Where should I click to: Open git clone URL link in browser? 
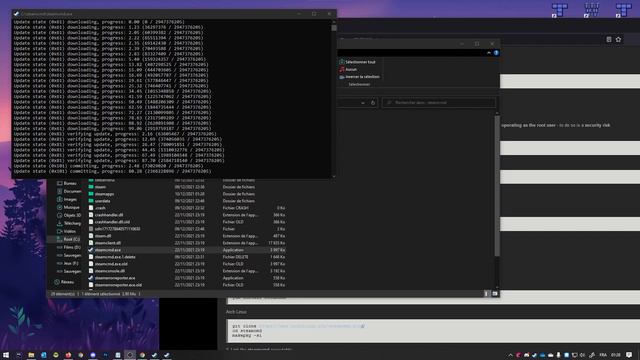(312, 326)
